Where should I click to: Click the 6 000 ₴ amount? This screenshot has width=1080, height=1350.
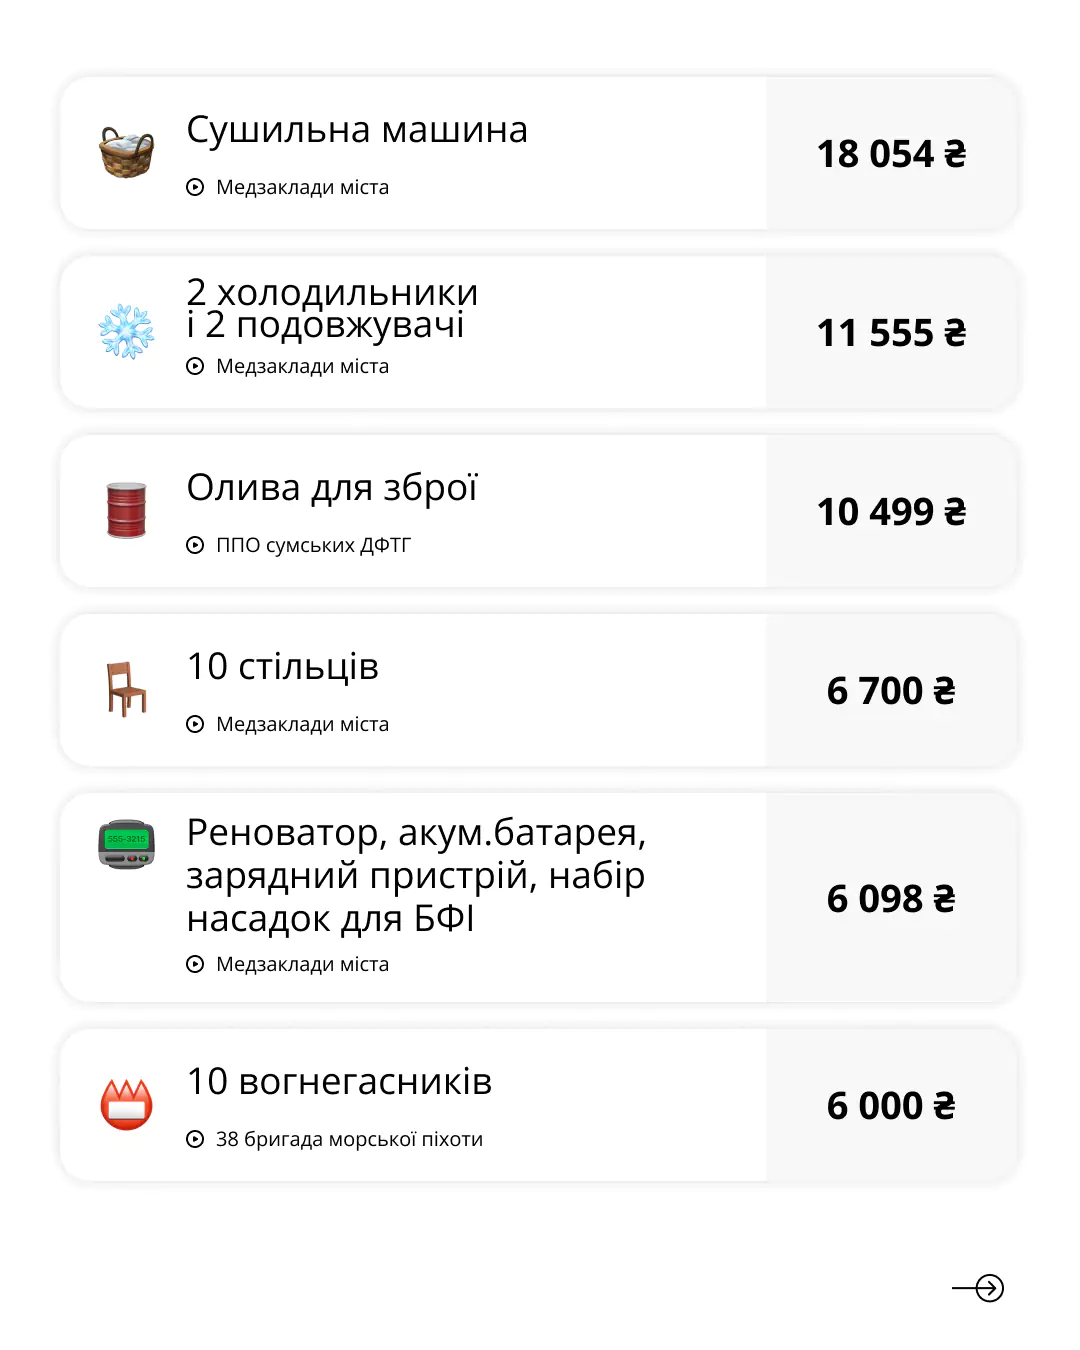click(x=891, y=1106)
